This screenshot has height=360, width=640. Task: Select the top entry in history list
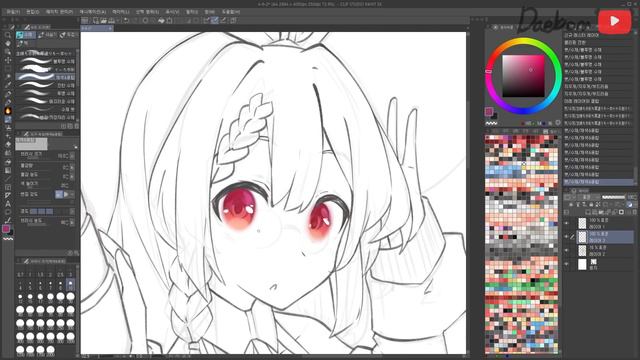click(598, 36)
